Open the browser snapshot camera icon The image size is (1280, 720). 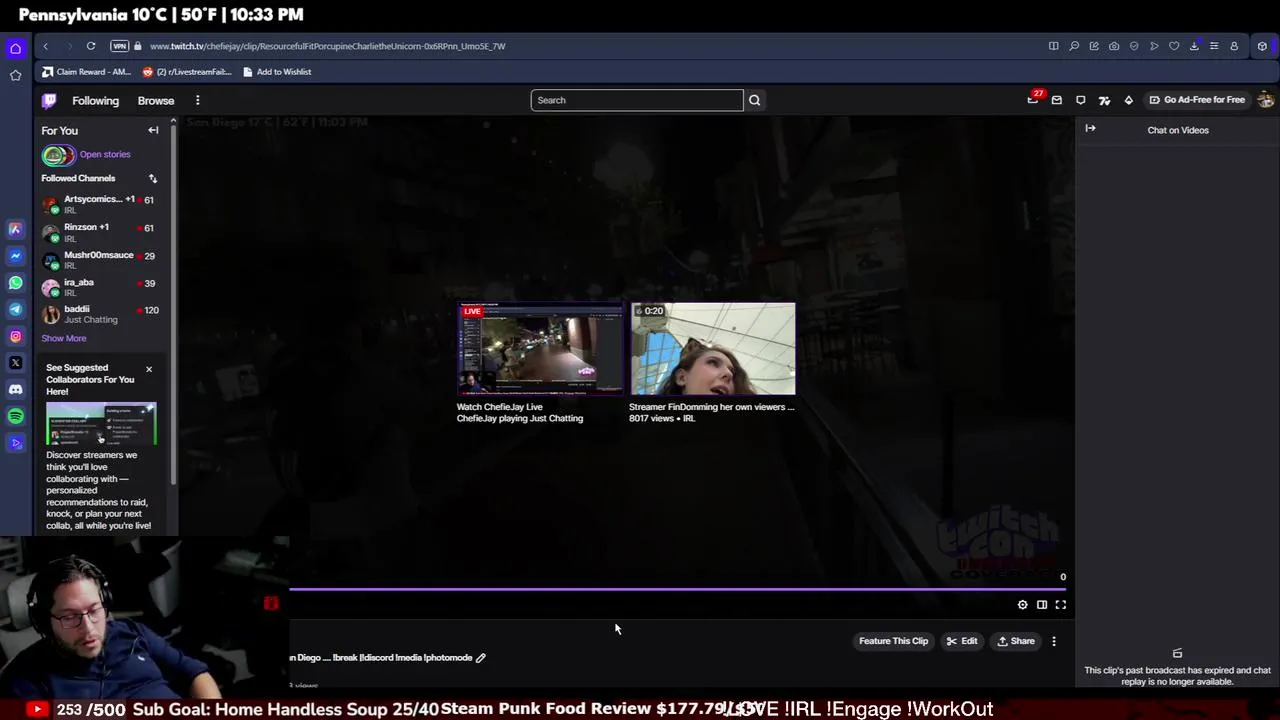point(1114,46)
